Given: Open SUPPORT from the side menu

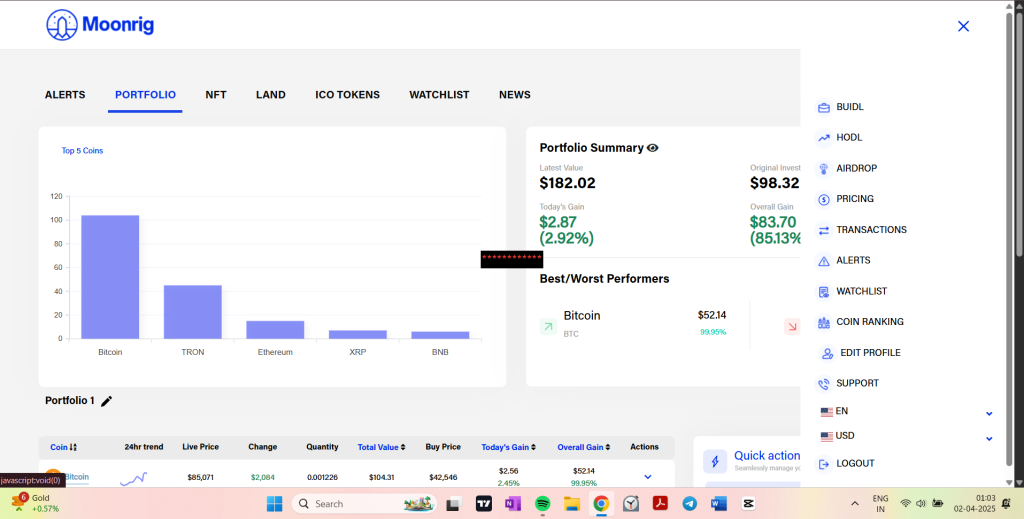Looking at the screenshot, I should pyautogui.click(x=857, y=383).
